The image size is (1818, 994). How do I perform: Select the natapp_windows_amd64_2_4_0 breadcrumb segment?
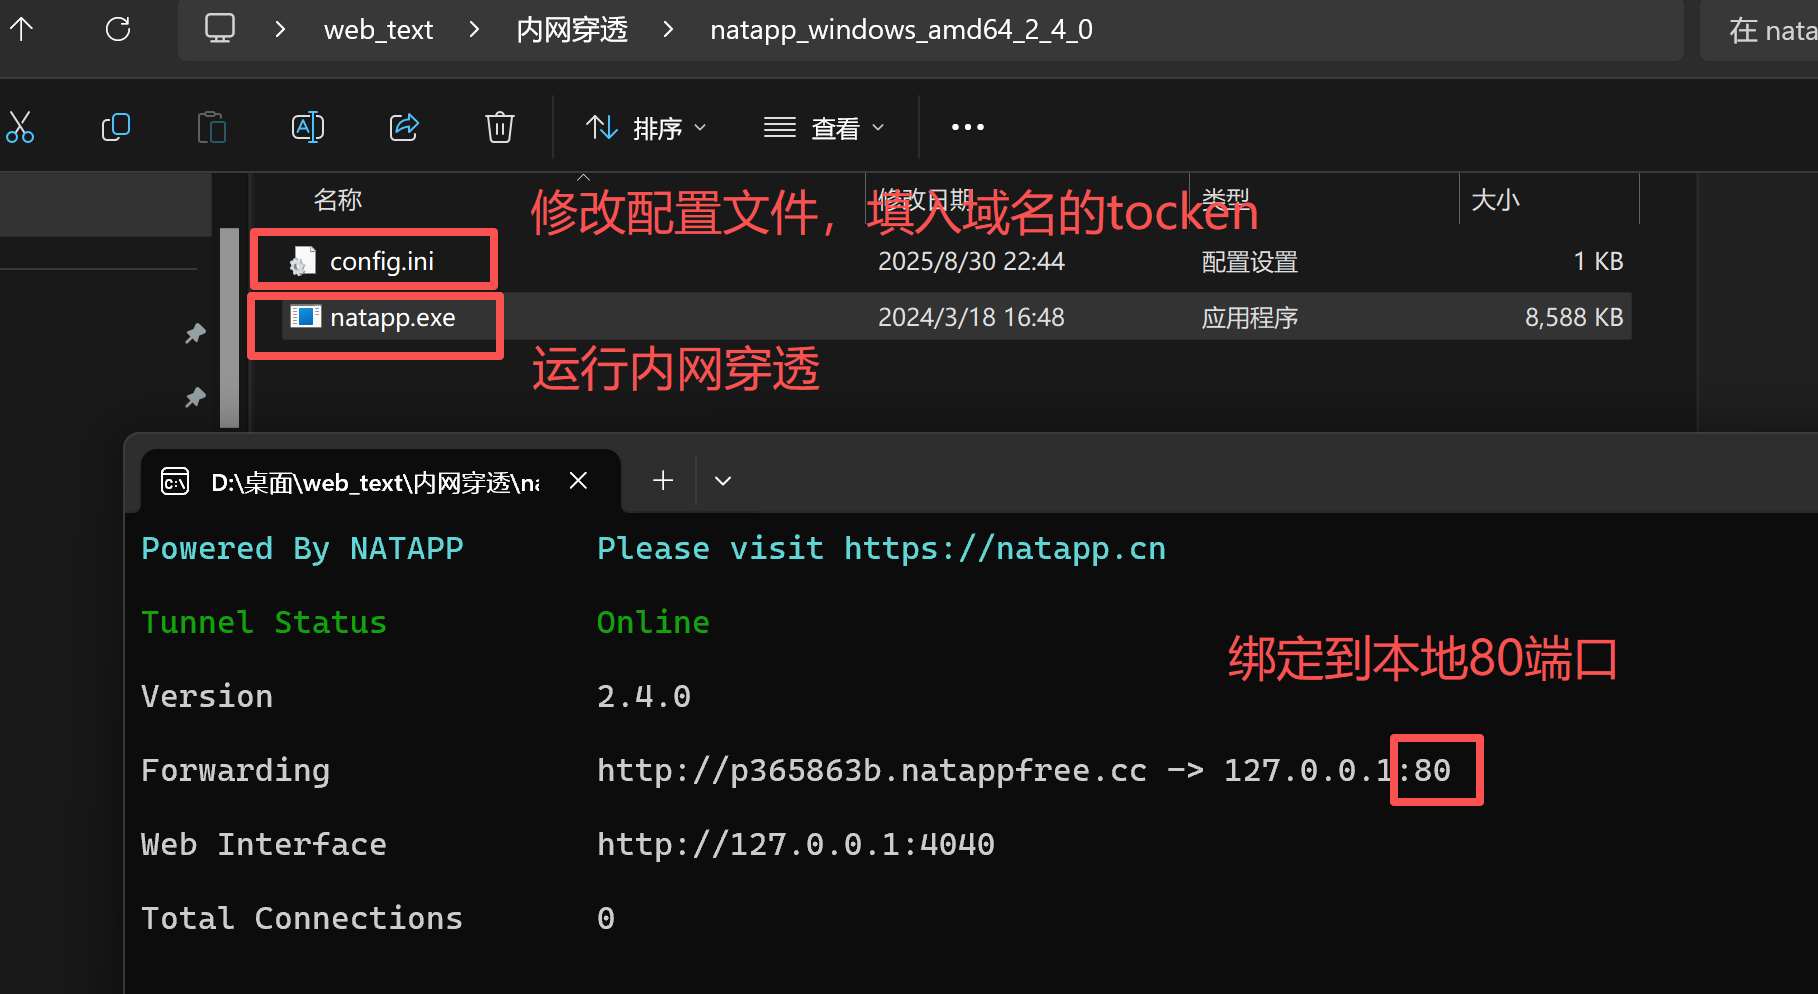click(901, 30)
